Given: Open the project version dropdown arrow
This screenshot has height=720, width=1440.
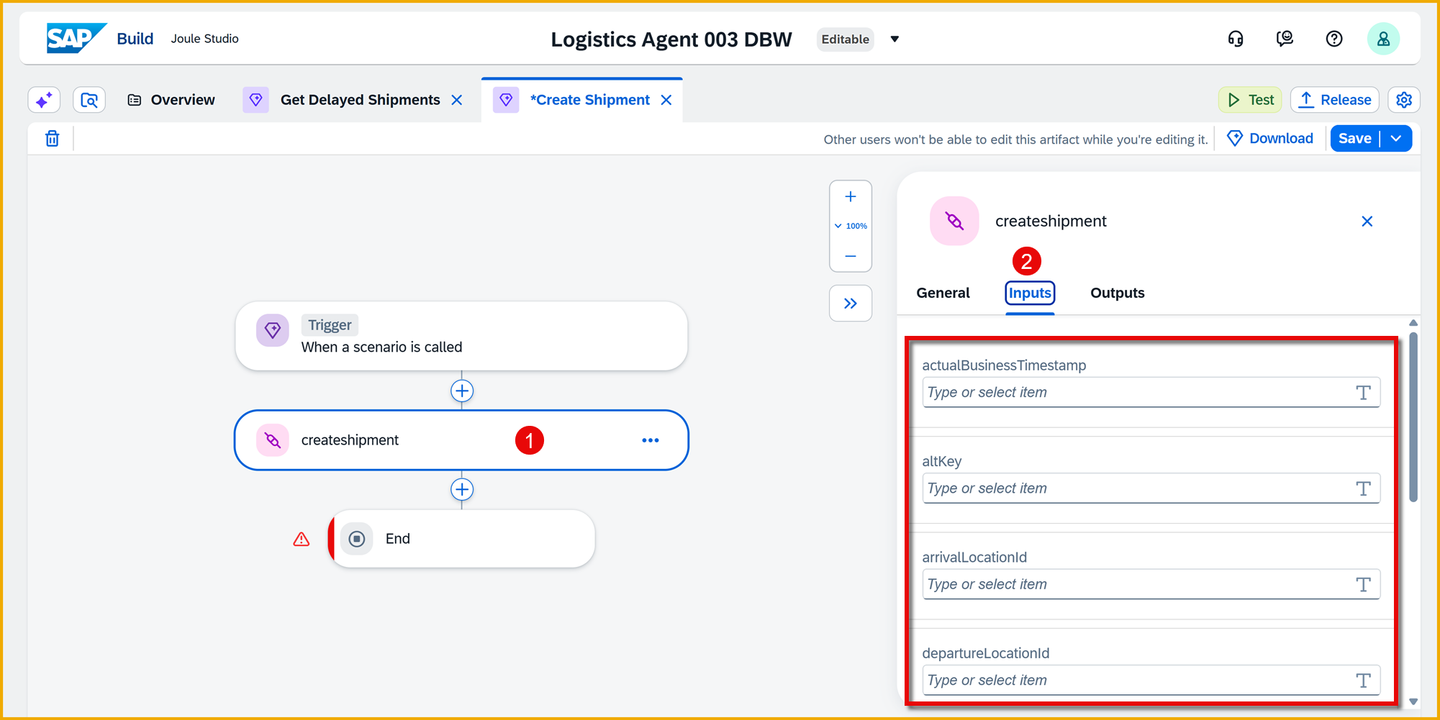Looking at the screenshot, I should (x=895, y=40).
